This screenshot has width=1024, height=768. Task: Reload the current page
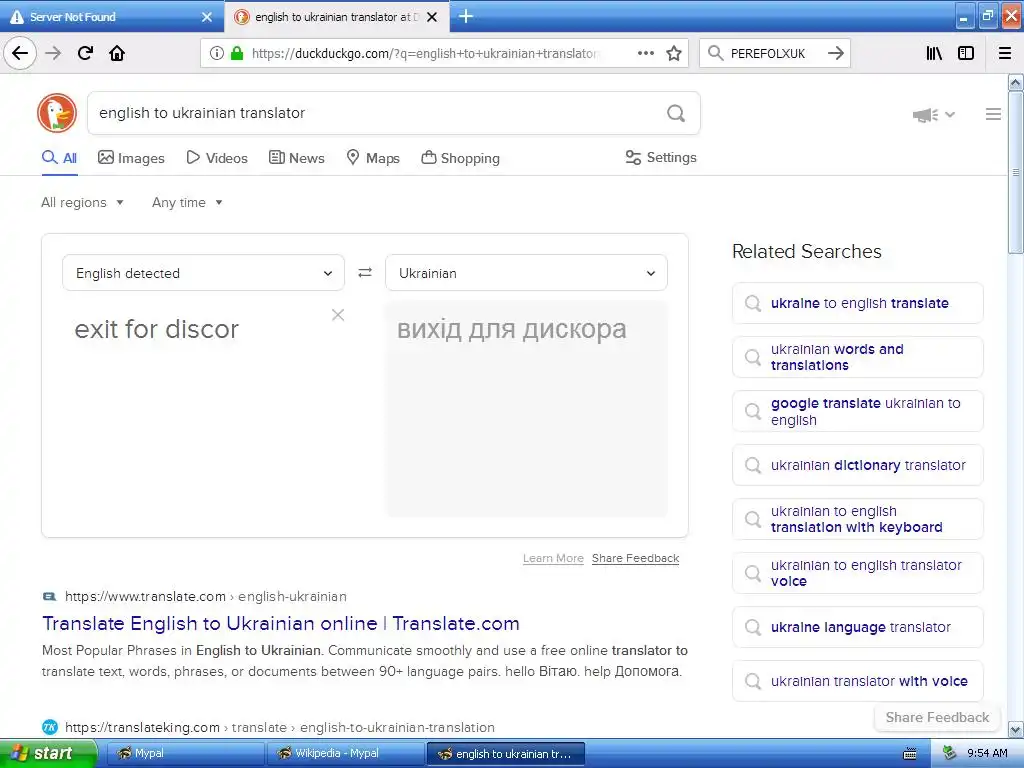tap(86, 53)
